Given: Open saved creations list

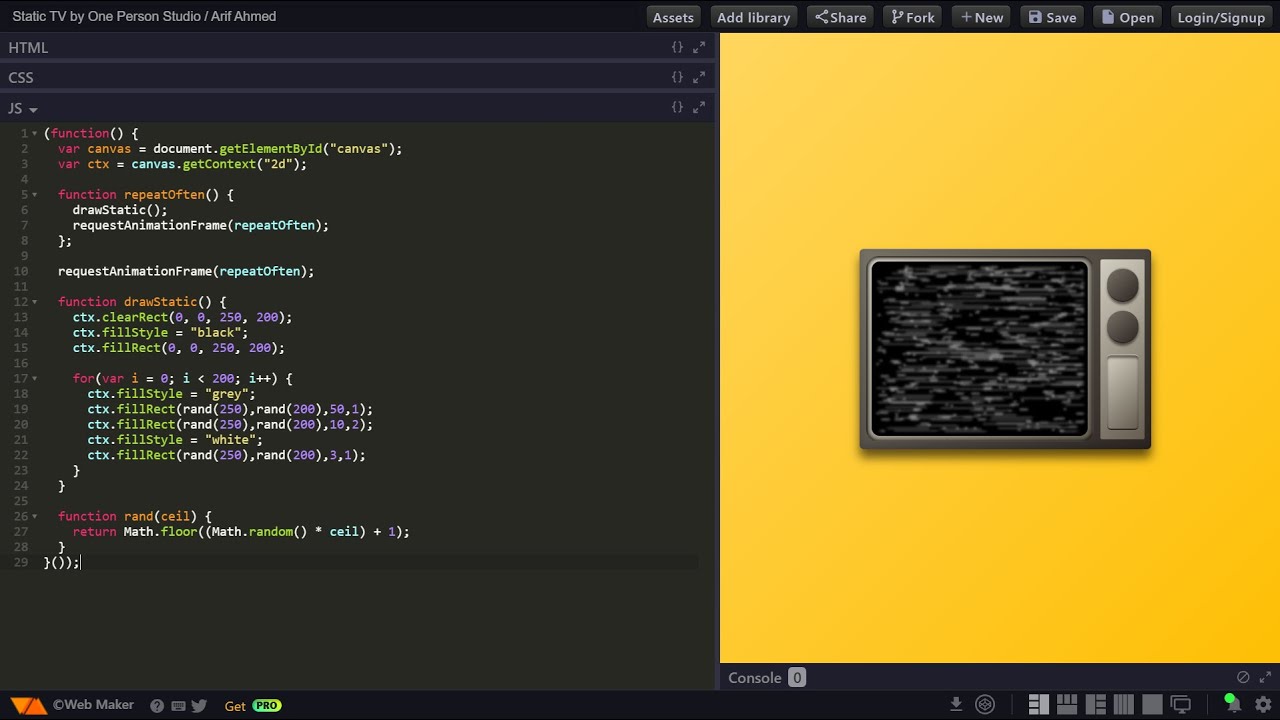Looking at the screenshot, I should pyautogui.click(x=1127, y=17).
